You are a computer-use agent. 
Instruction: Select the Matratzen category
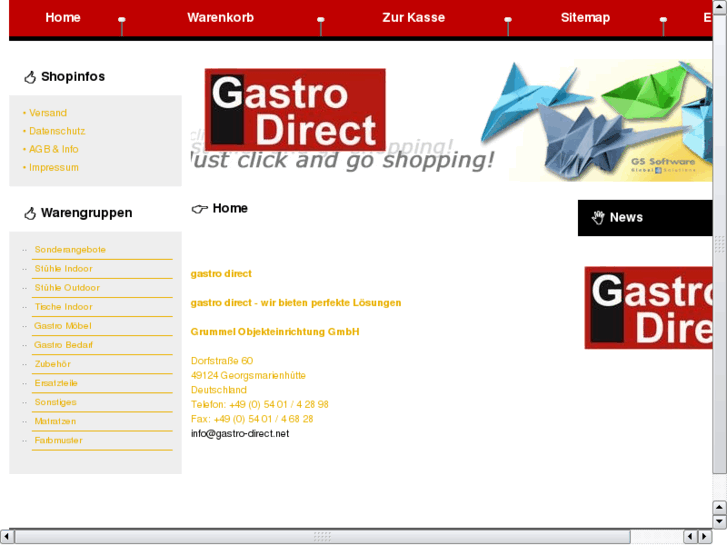pyautogui.click(x=55, y=421)
